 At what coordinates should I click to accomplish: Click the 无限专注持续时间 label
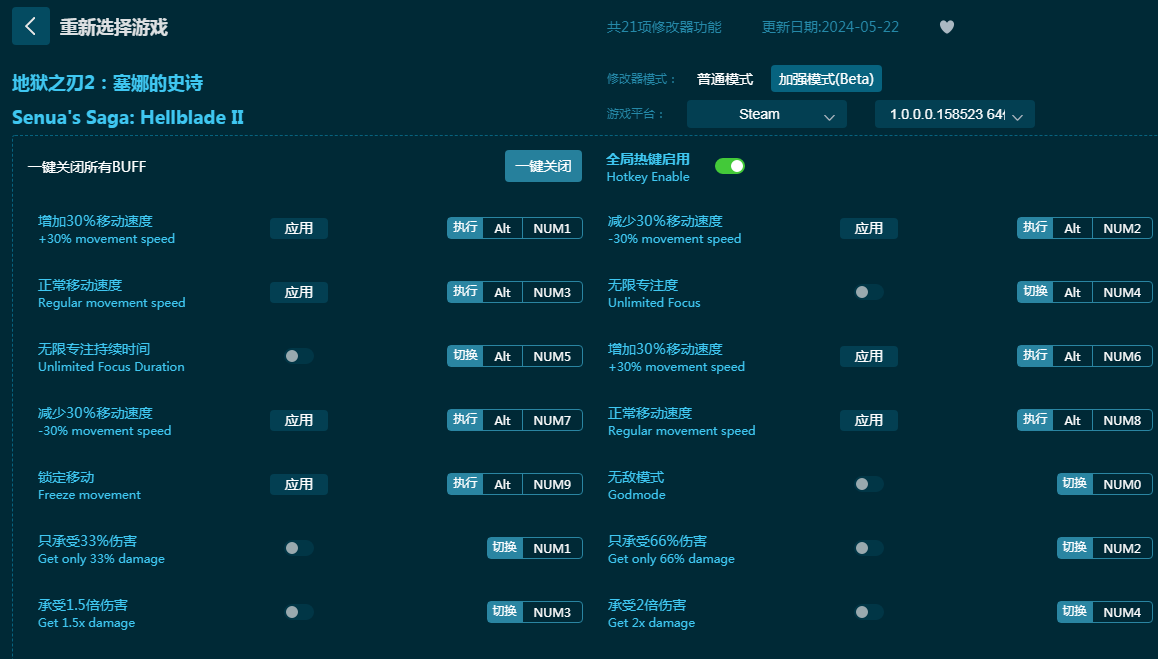pos(94,349)
